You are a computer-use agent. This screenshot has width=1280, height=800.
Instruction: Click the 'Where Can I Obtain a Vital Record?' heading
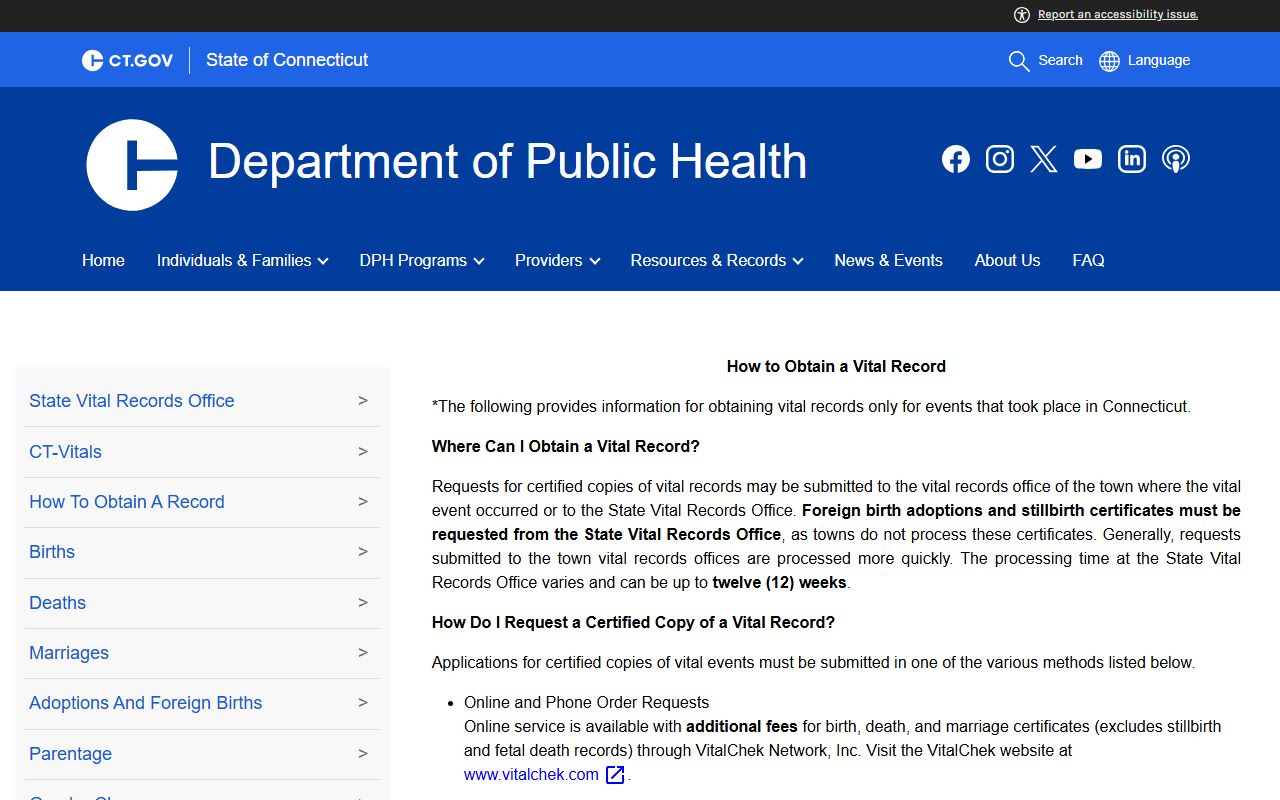click(566, 446)
